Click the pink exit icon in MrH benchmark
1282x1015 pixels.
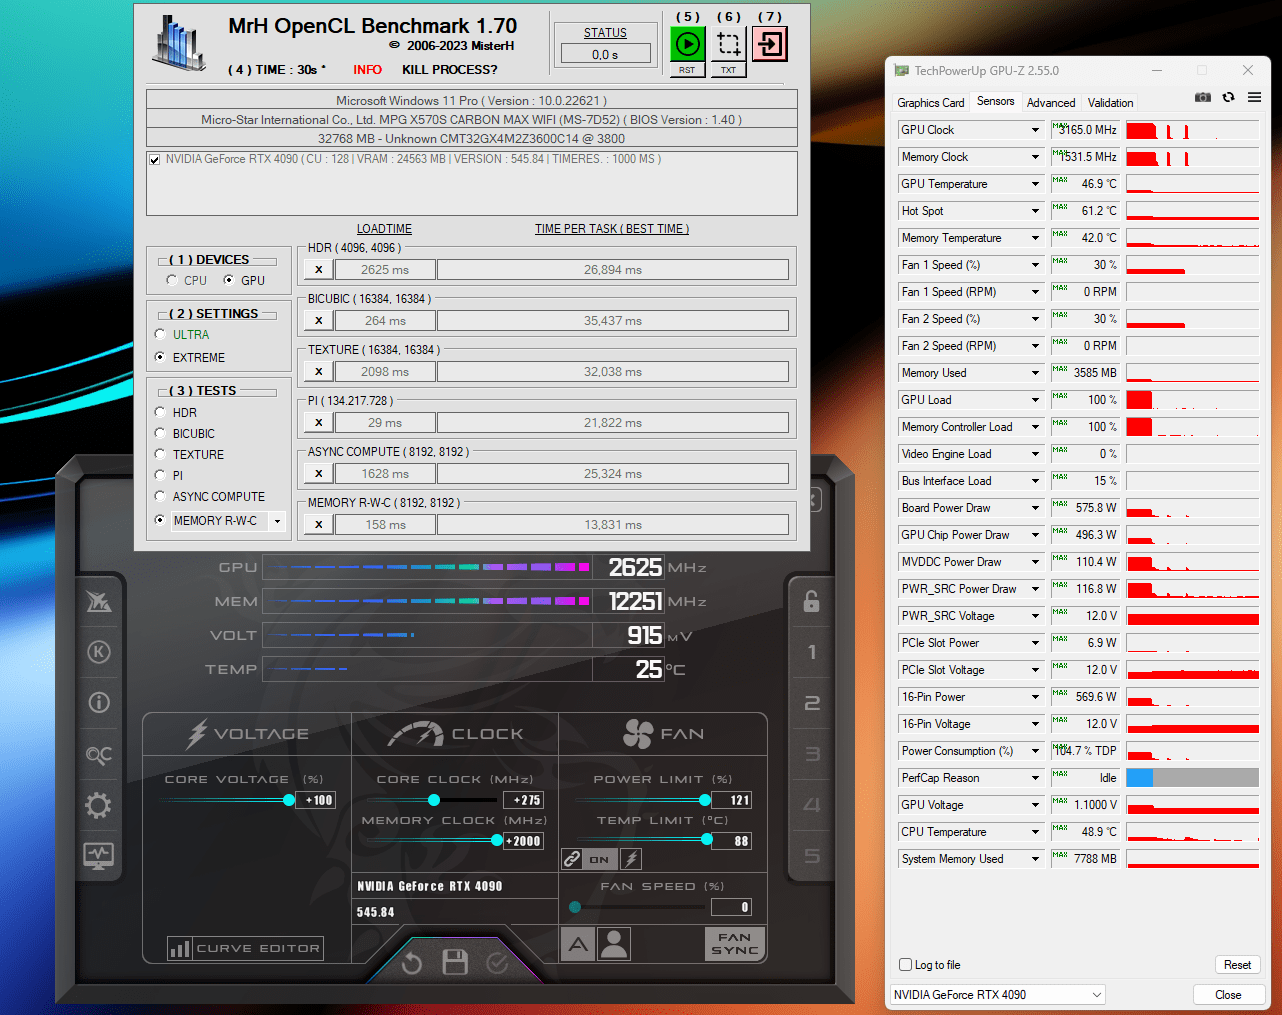770,44
